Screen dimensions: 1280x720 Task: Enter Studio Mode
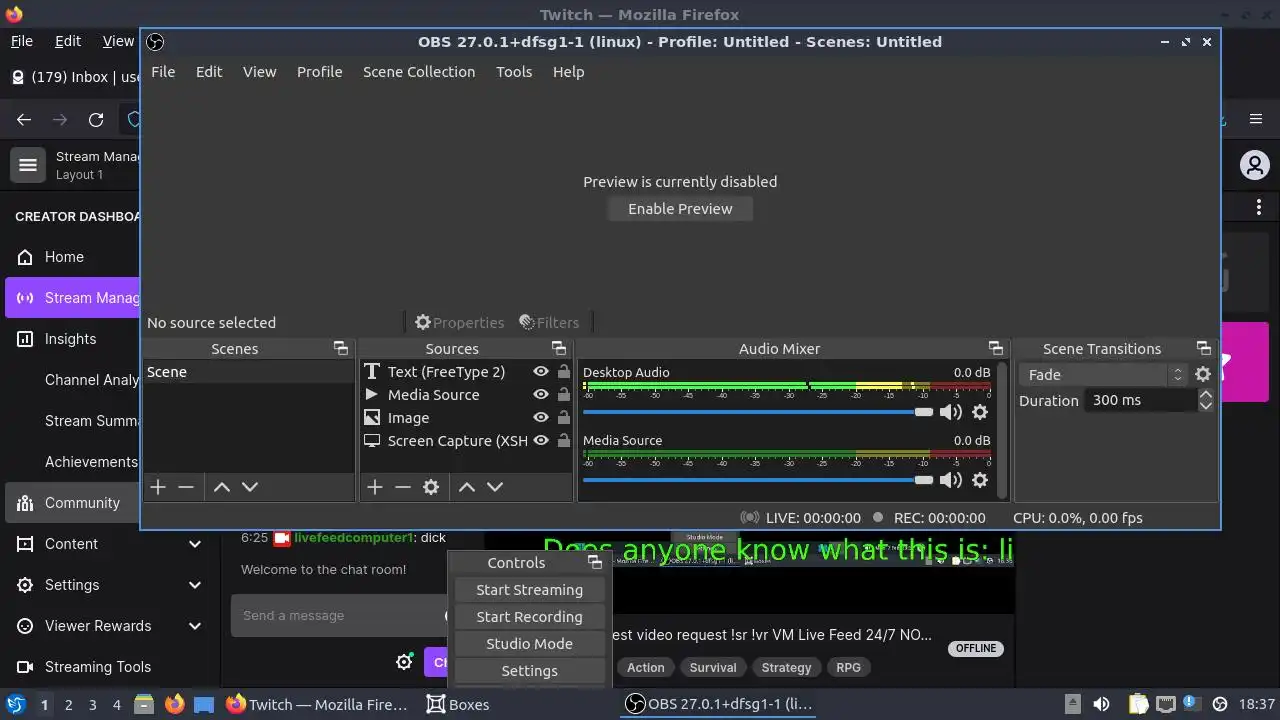(529, 644)
